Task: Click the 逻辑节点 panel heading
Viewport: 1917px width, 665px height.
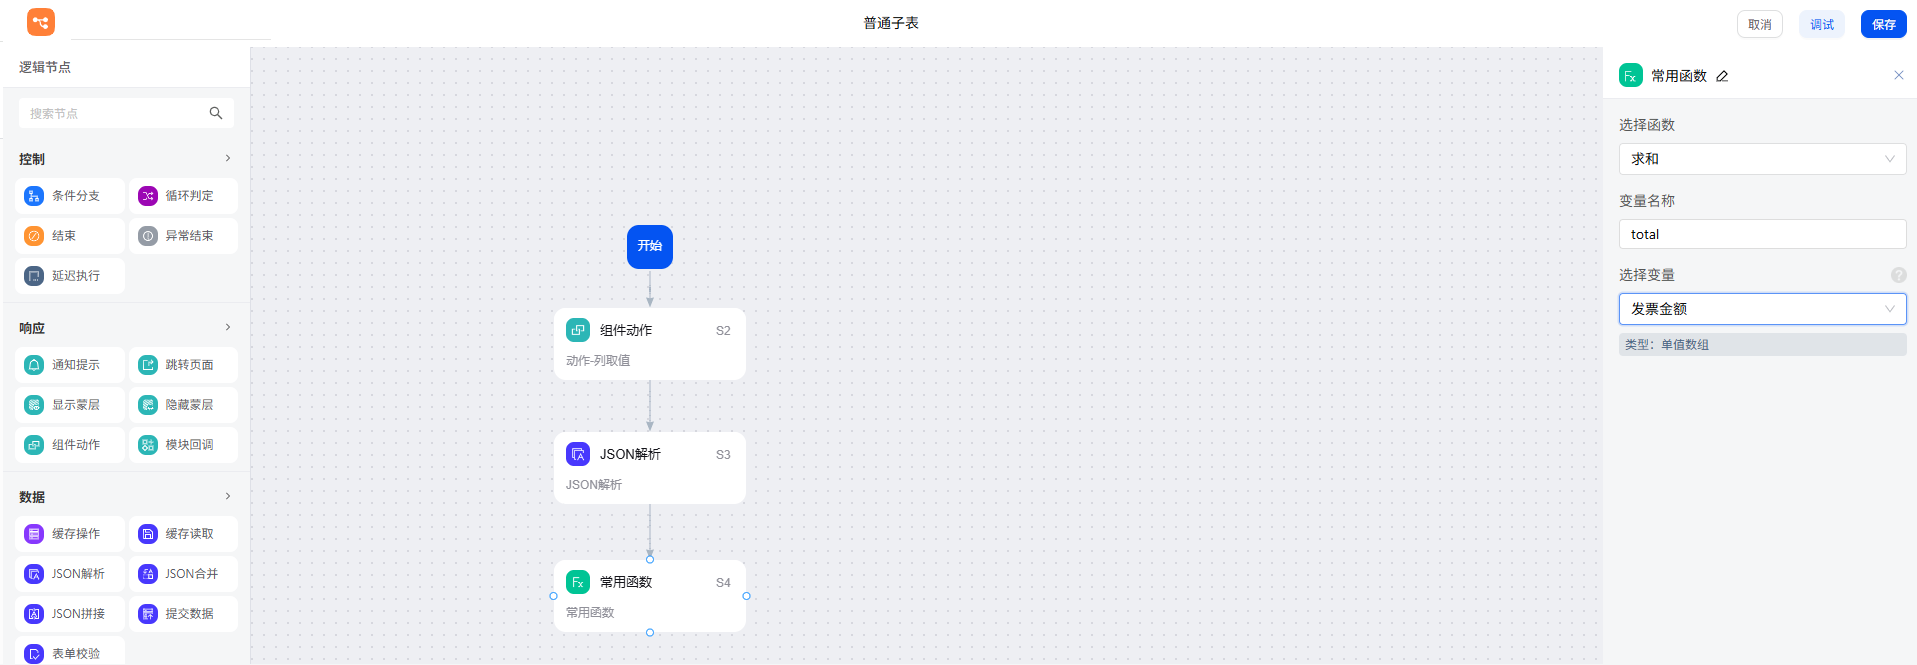Action: [x=45, y=67]
